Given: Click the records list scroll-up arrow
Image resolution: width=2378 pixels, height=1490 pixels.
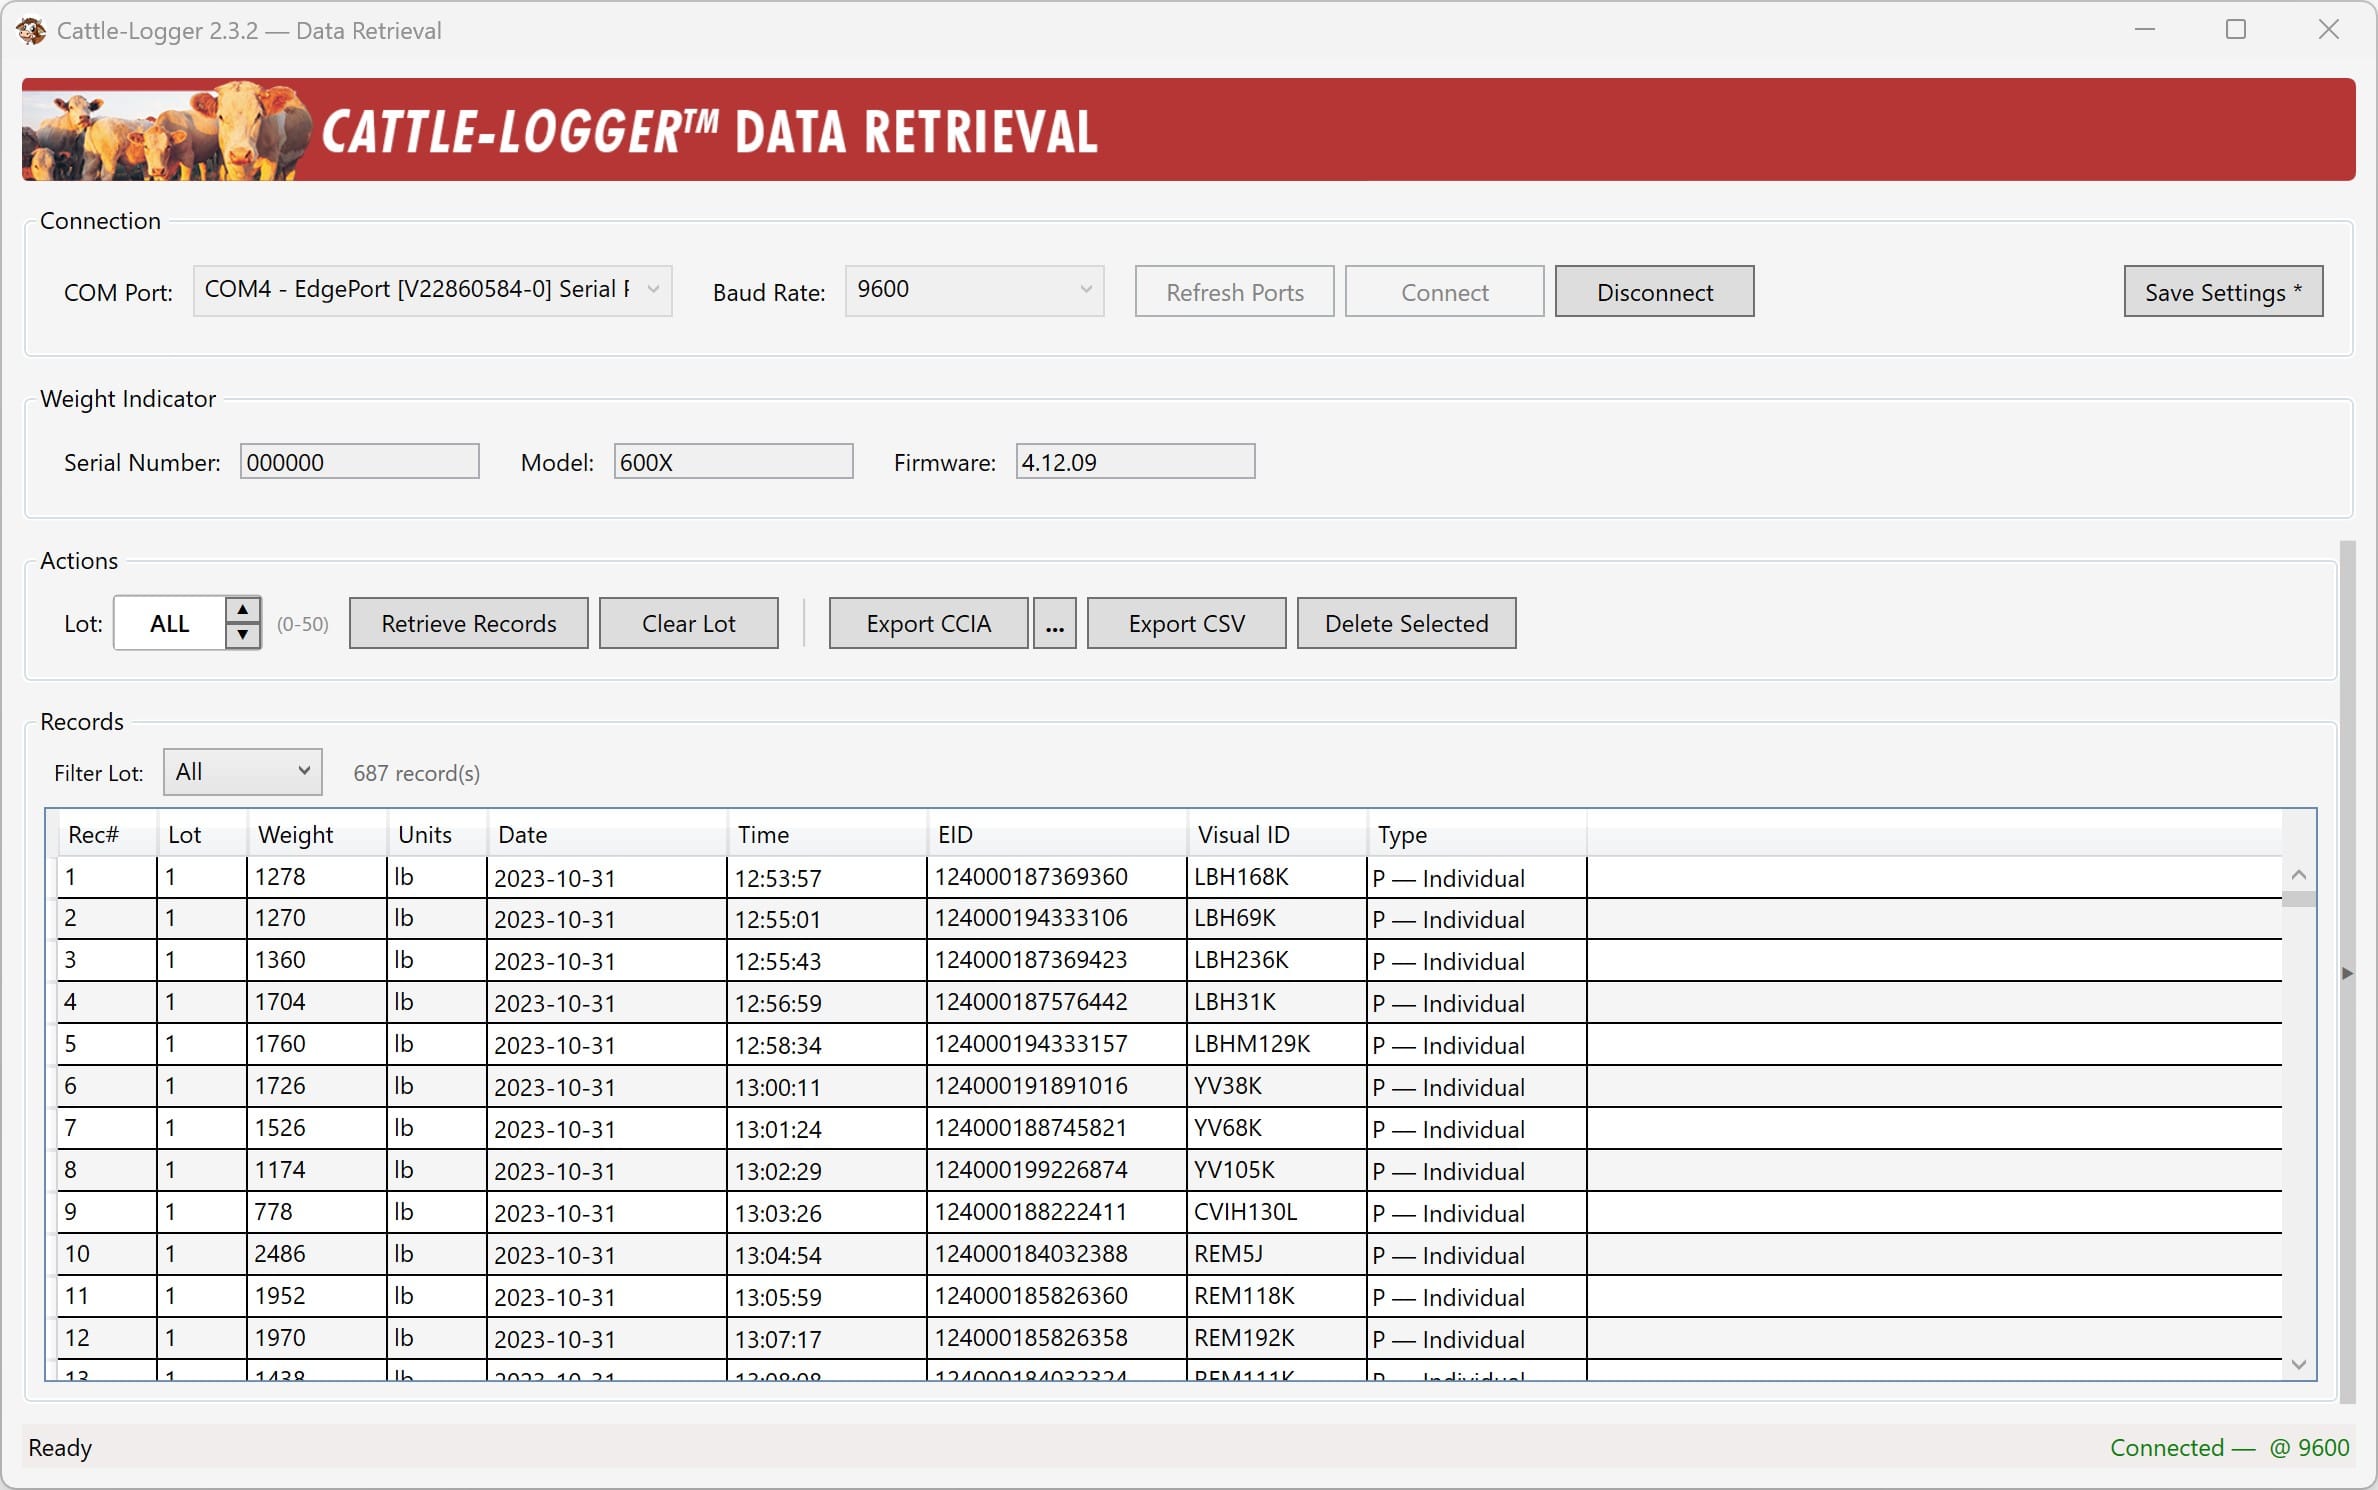Looking at the screenshot, I should 2298,876.
